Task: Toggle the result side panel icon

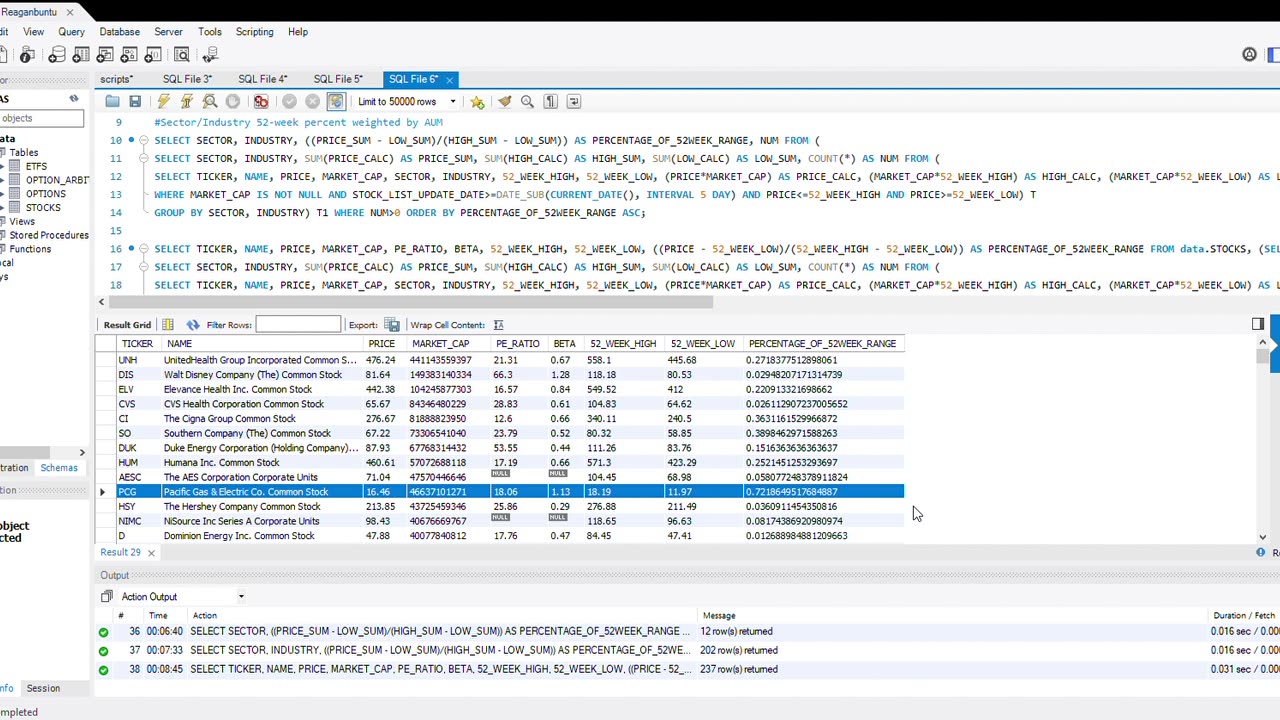Action: (x=1257, y=324)
